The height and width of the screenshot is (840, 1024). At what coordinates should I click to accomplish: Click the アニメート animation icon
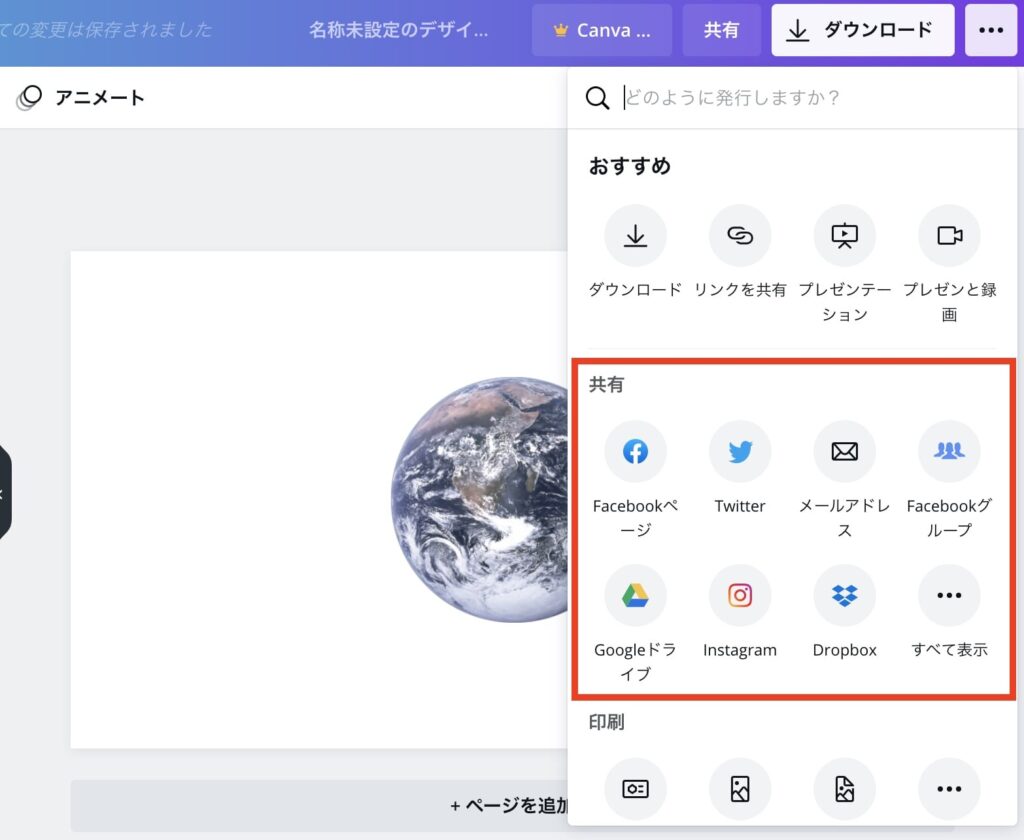29,98
